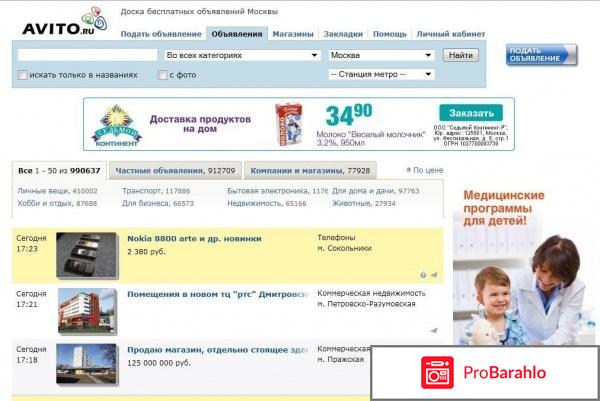The width and height of the screenshot is (600, 401).
Task: Switch to 'Компании и магазины' tab
Action: point(310,171)
